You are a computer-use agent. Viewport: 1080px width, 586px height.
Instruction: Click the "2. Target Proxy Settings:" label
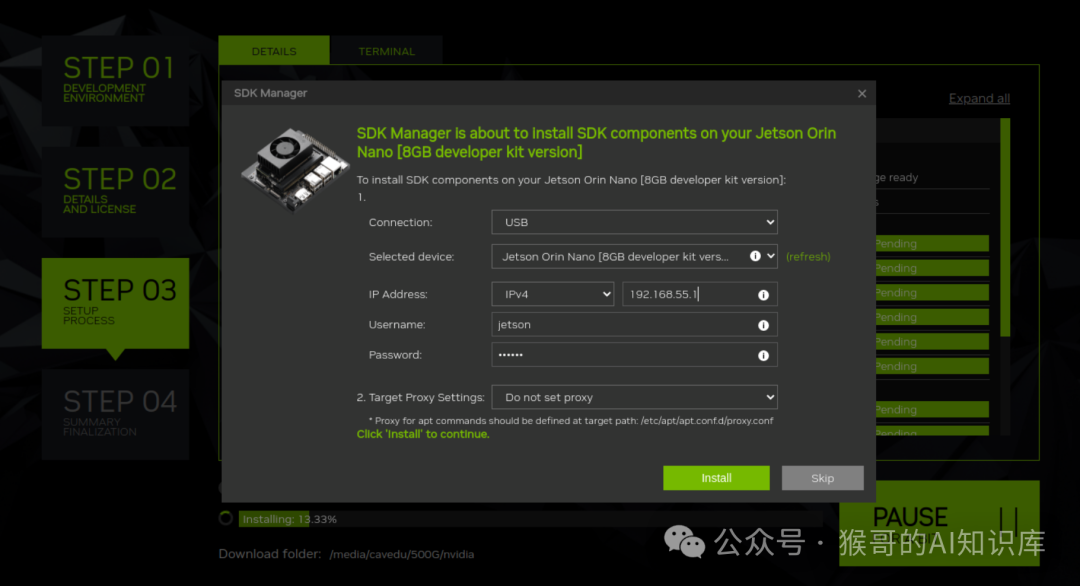(421, 397)
